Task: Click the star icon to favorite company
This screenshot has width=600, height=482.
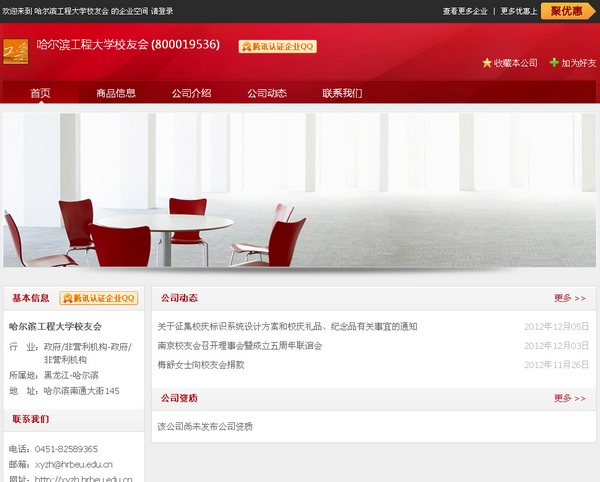Action: tap(487, 63)
